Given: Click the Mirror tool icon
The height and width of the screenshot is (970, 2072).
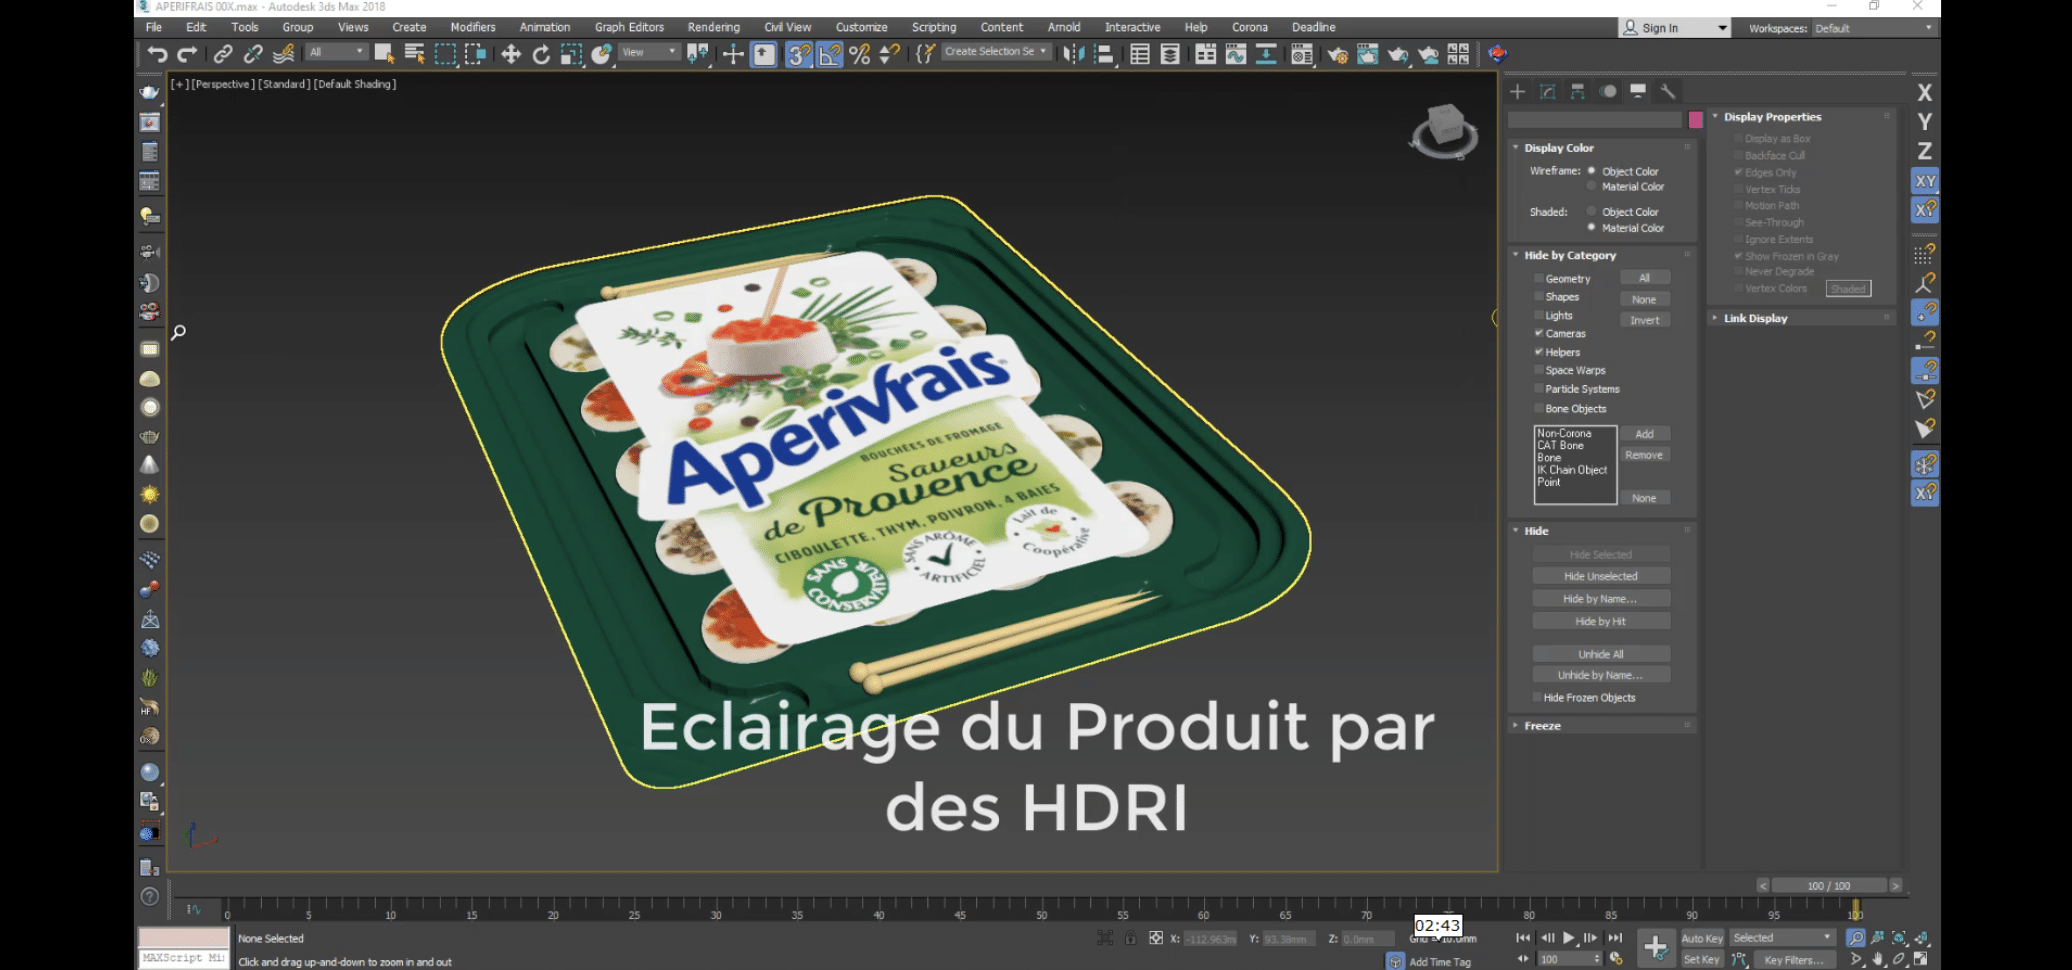Looking at the screenshot, I should (x=1074, y=54).
